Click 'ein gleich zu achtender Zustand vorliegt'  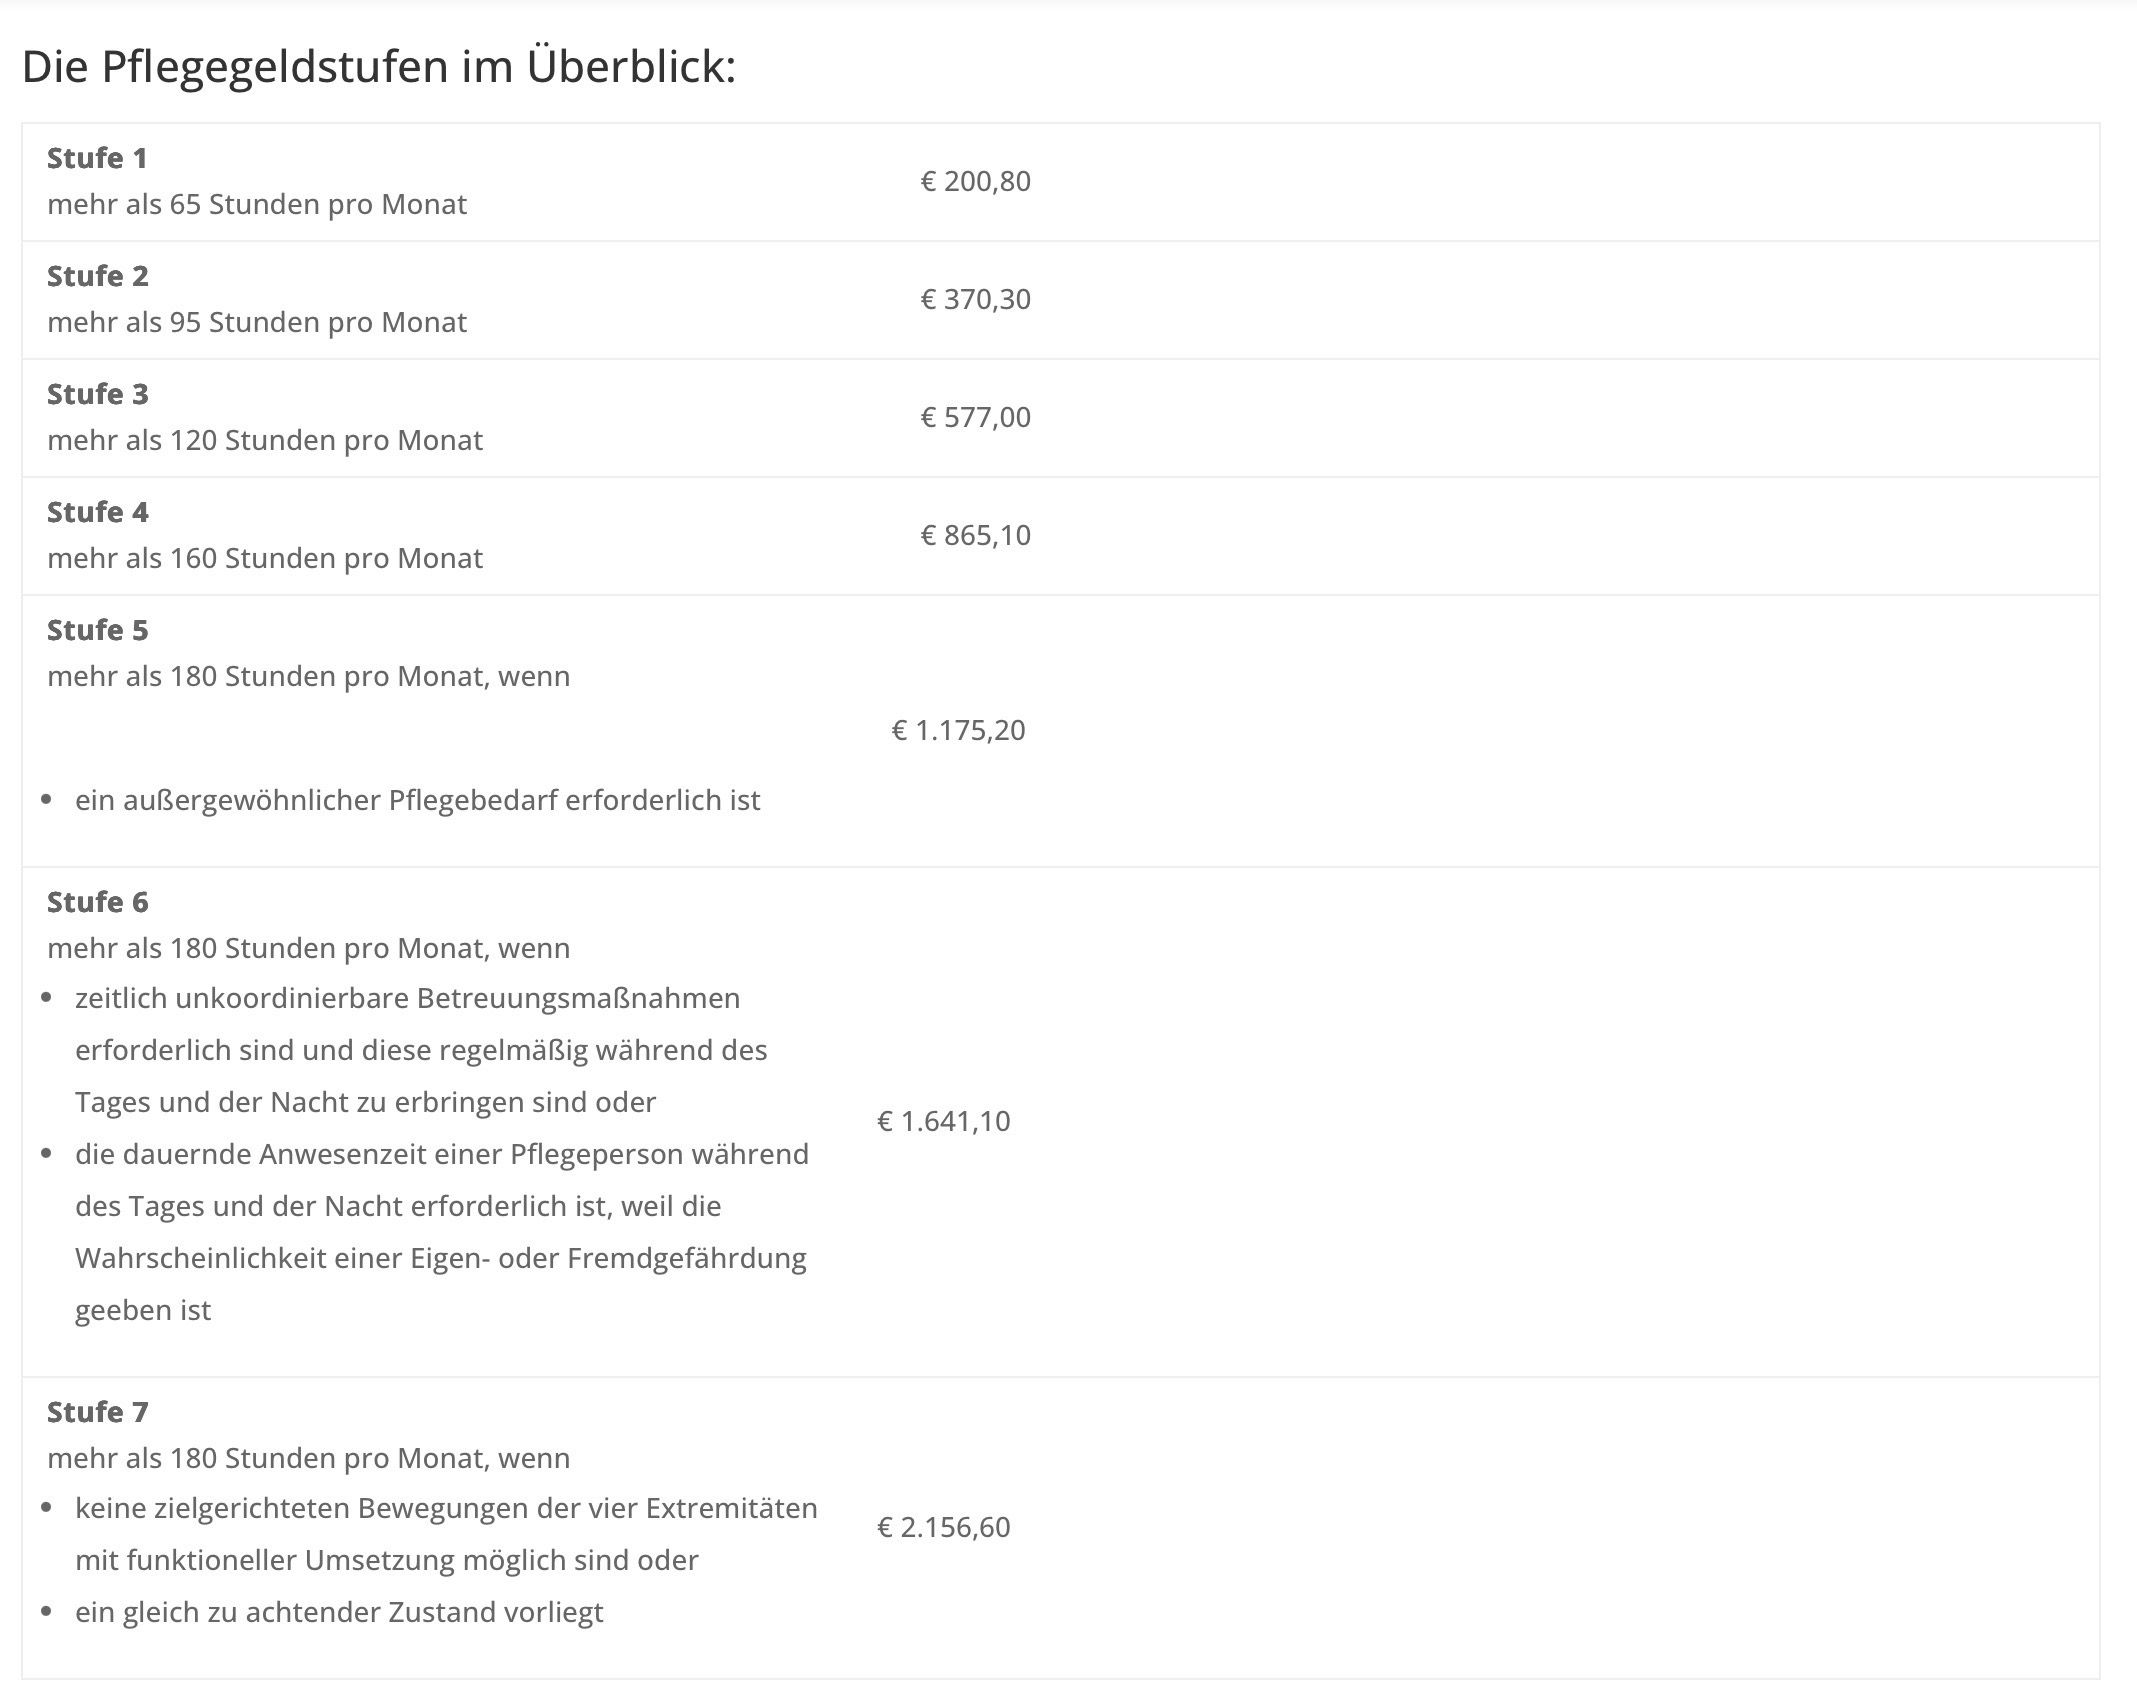(x=339, y=1612)
